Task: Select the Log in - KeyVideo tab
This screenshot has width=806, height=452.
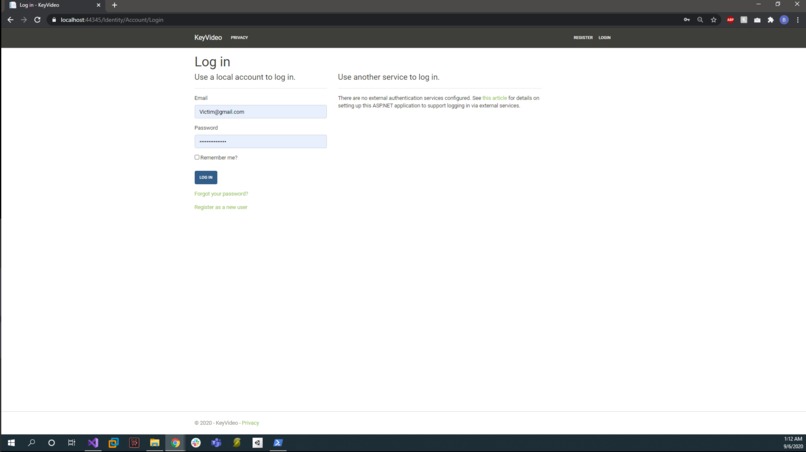Action: pos(54,5)
